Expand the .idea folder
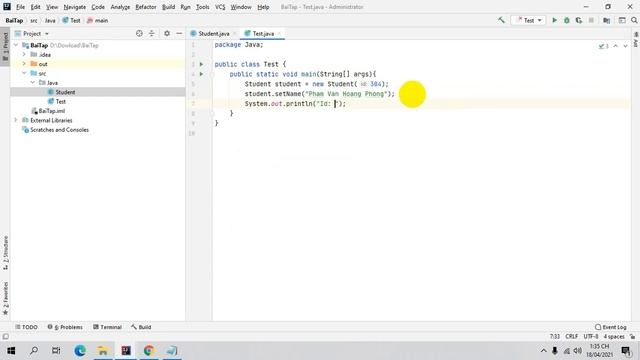 tap(24, 55)
